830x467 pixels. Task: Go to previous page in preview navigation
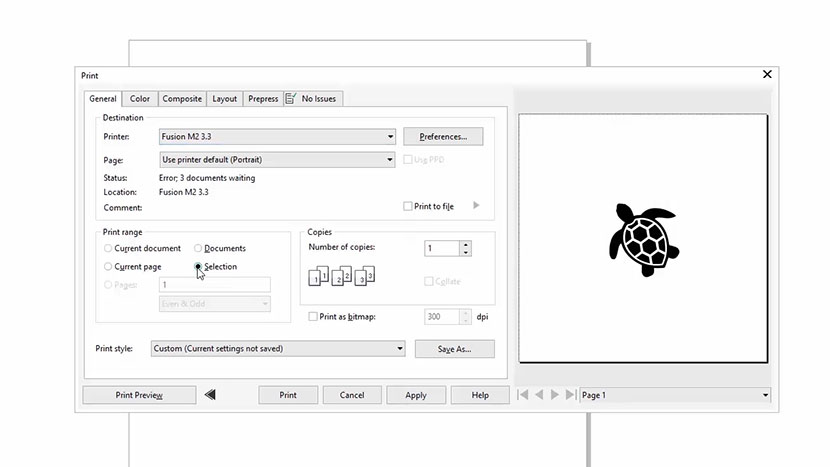(x=539, y=395)
